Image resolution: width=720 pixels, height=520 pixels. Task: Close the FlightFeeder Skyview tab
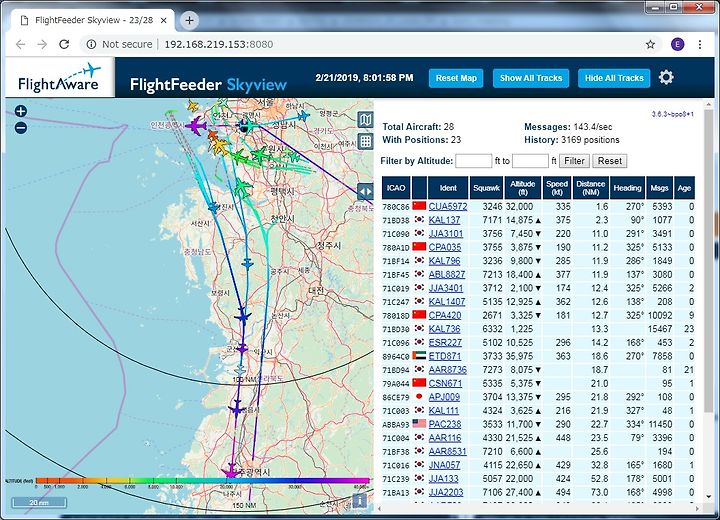pos(163,20)
